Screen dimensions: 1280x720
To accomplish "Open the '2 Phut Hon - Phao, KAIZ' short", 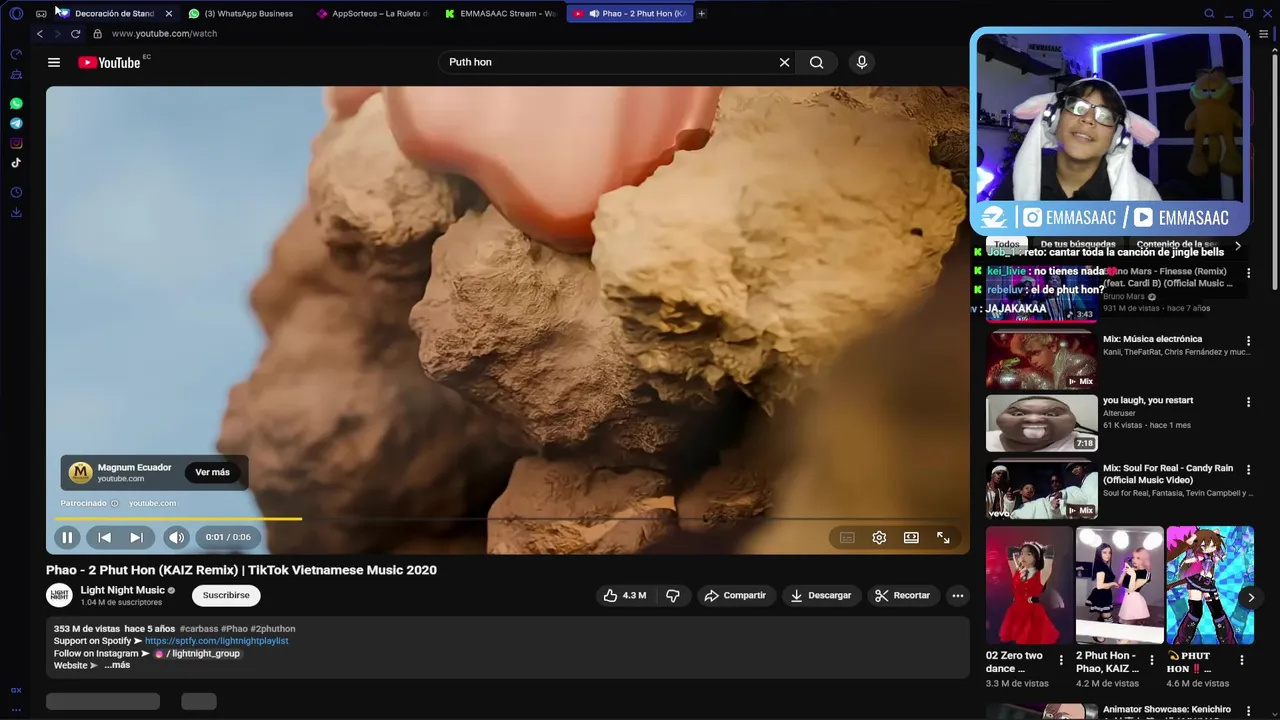I will click(x=1119, y=586).
